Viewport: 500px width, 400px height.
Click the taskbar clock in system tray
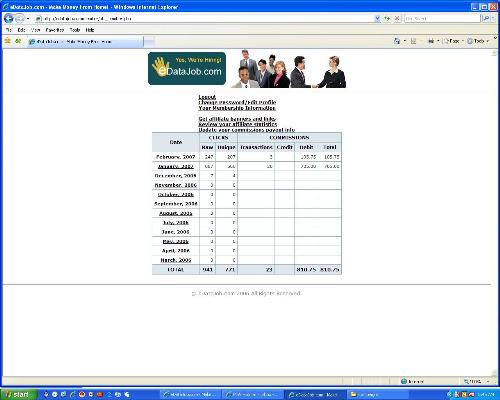[x=487, y=395]
